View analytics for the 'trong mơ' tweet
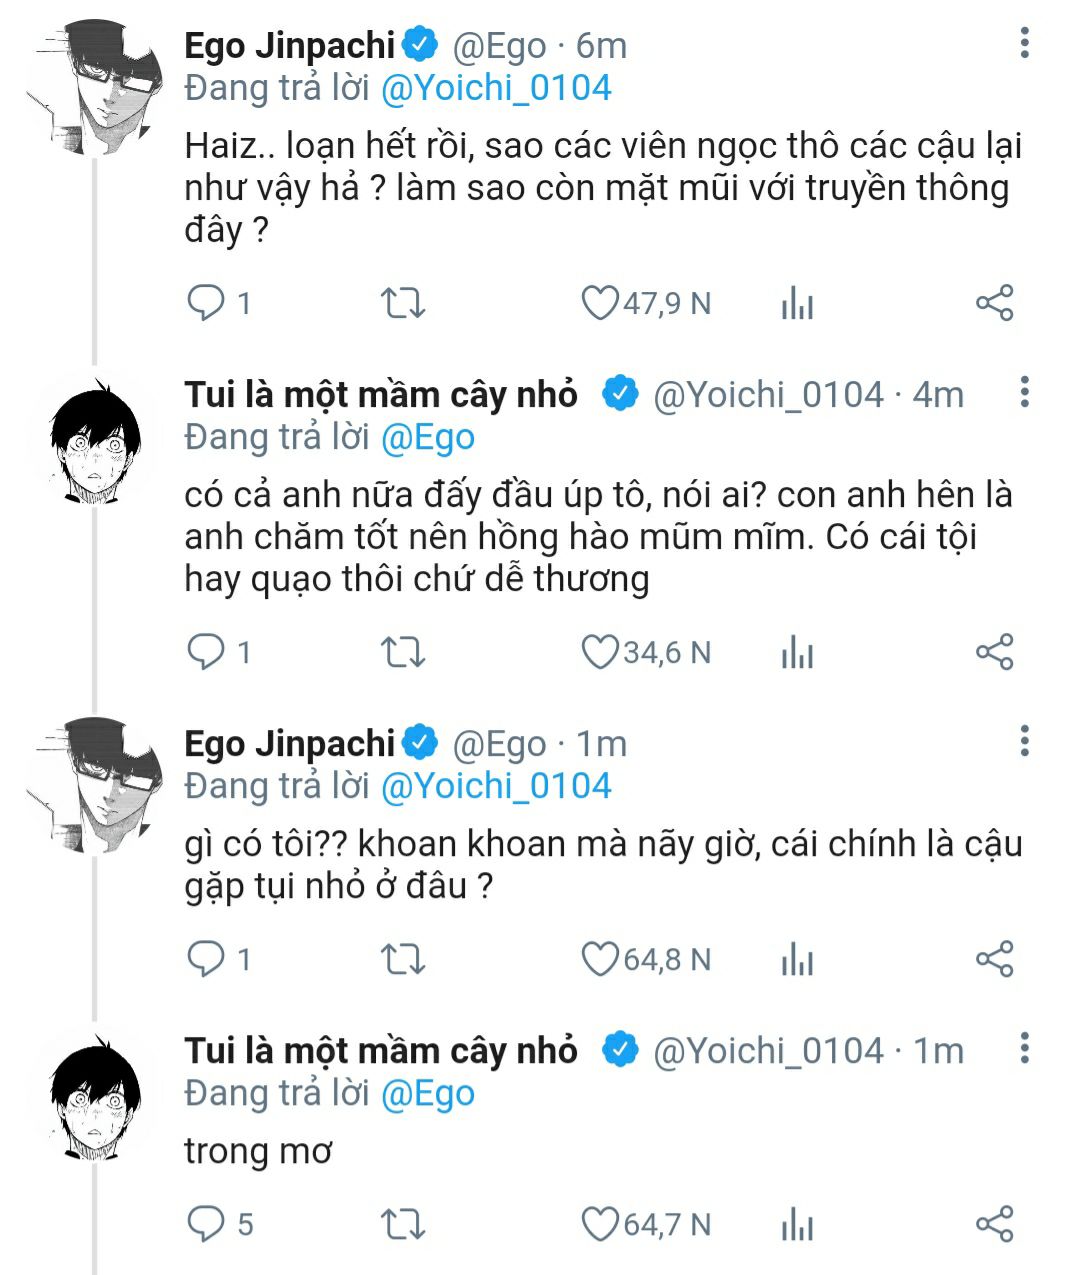 [x=797, y=1224]
